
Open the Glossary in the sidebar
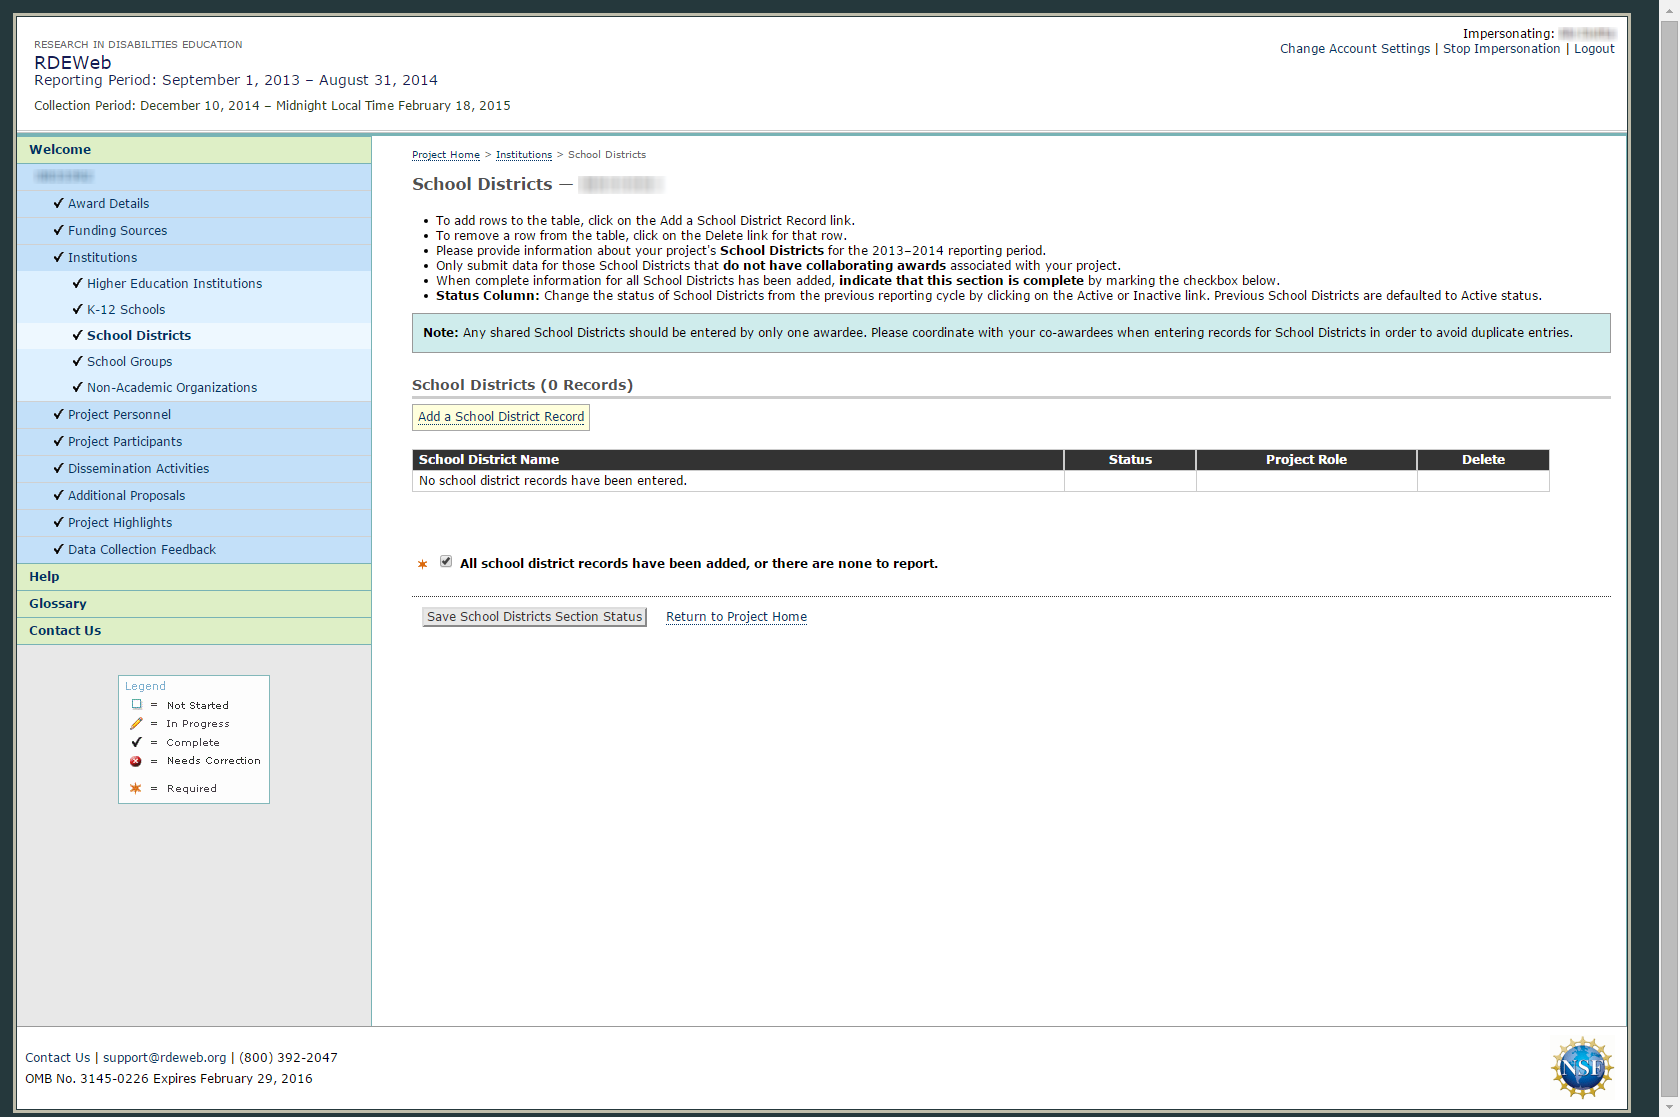point(194,604)
